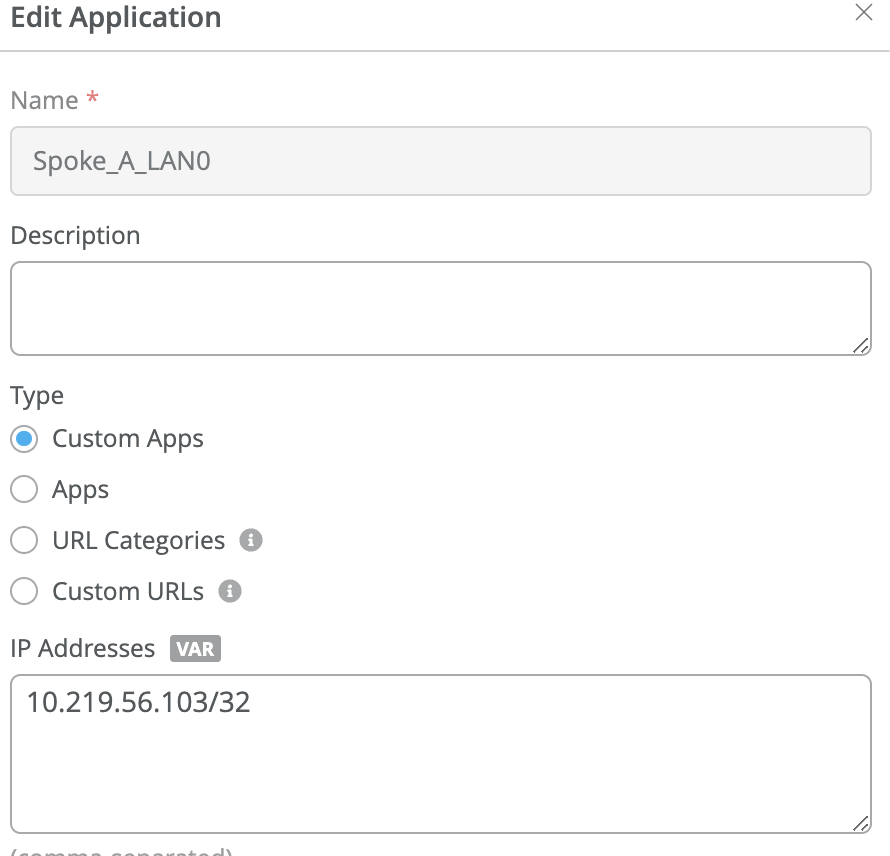Click the 'Edit Application' dialog title
This screenshot has height=856, width=890.
116,17
